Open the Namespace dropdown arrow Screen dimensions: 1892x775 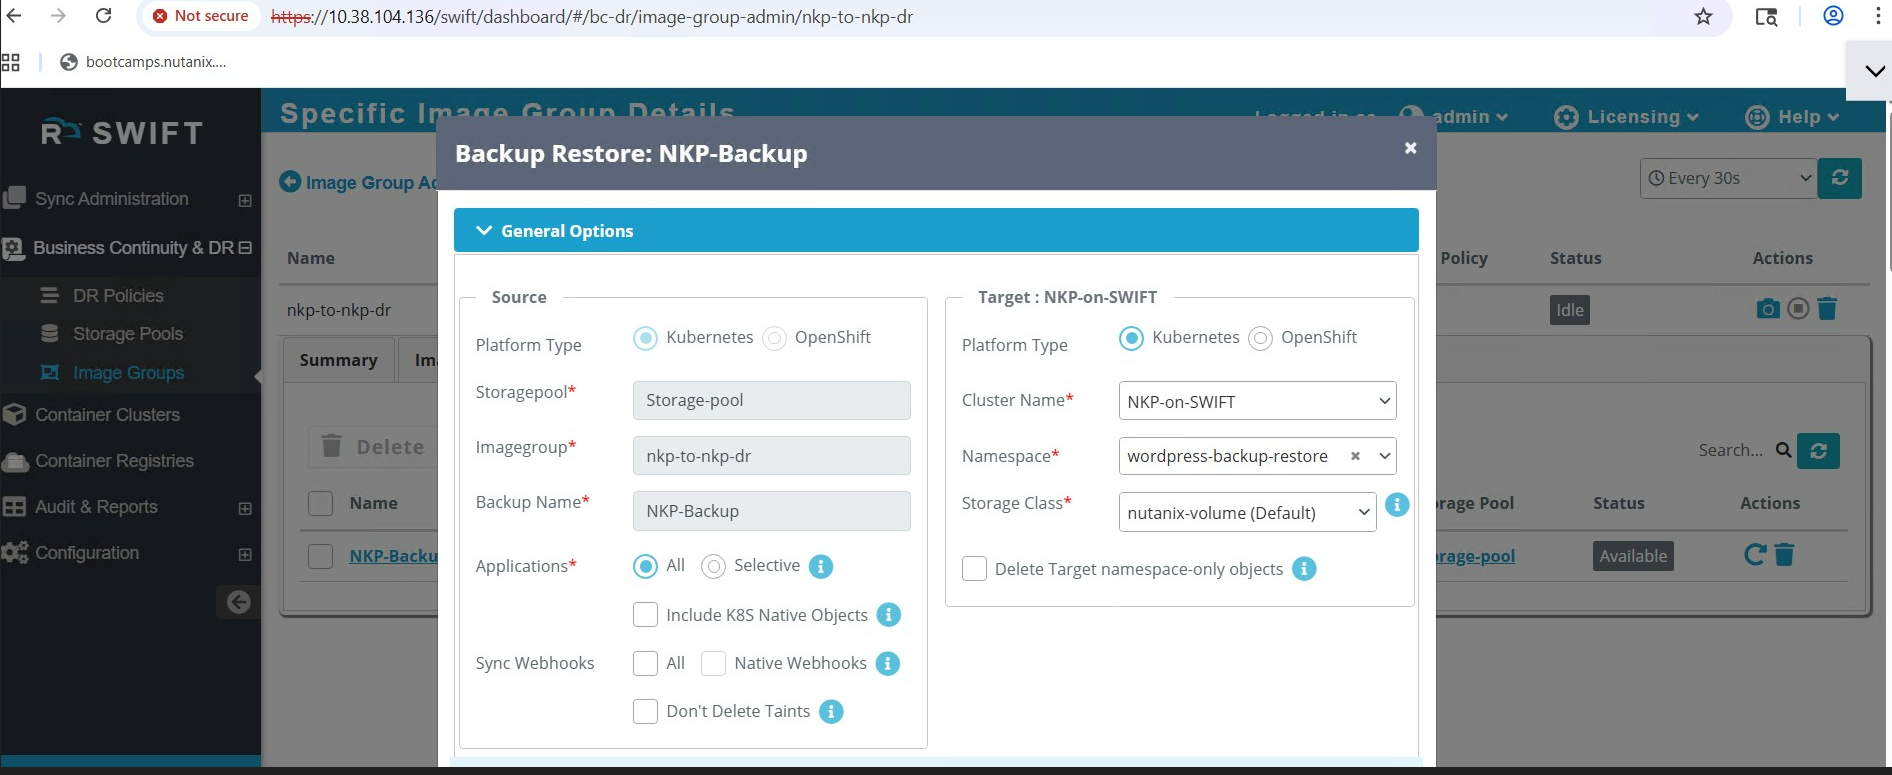point(1385,456)
